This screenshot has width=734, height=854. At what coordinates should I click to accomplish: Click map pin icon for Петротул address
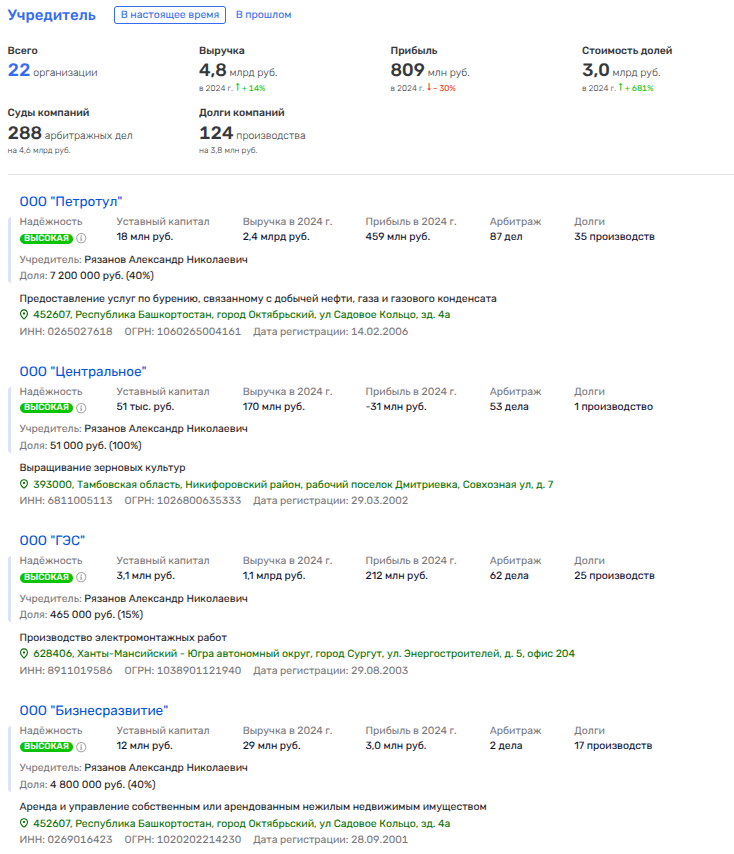[25, 315]
